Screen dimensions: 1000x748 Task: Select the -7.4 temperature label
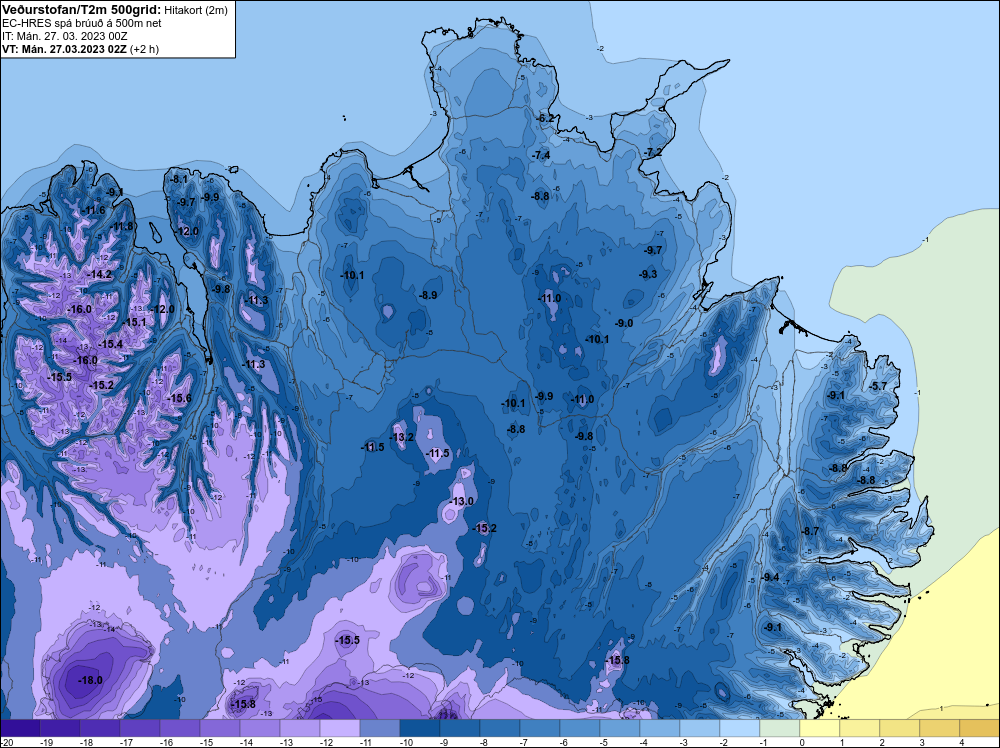(x=541, y=156)
